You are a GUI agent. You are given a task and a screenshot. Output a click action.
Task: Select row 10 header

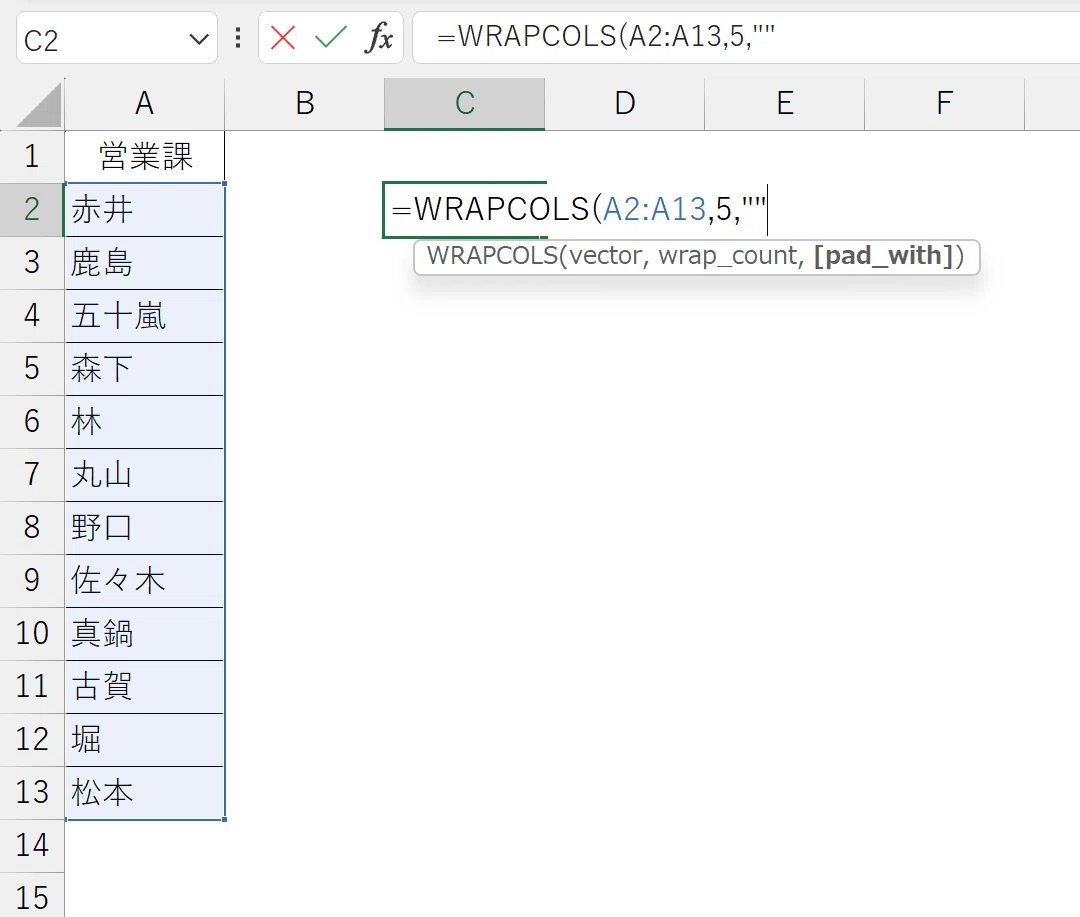click(32, 634)
